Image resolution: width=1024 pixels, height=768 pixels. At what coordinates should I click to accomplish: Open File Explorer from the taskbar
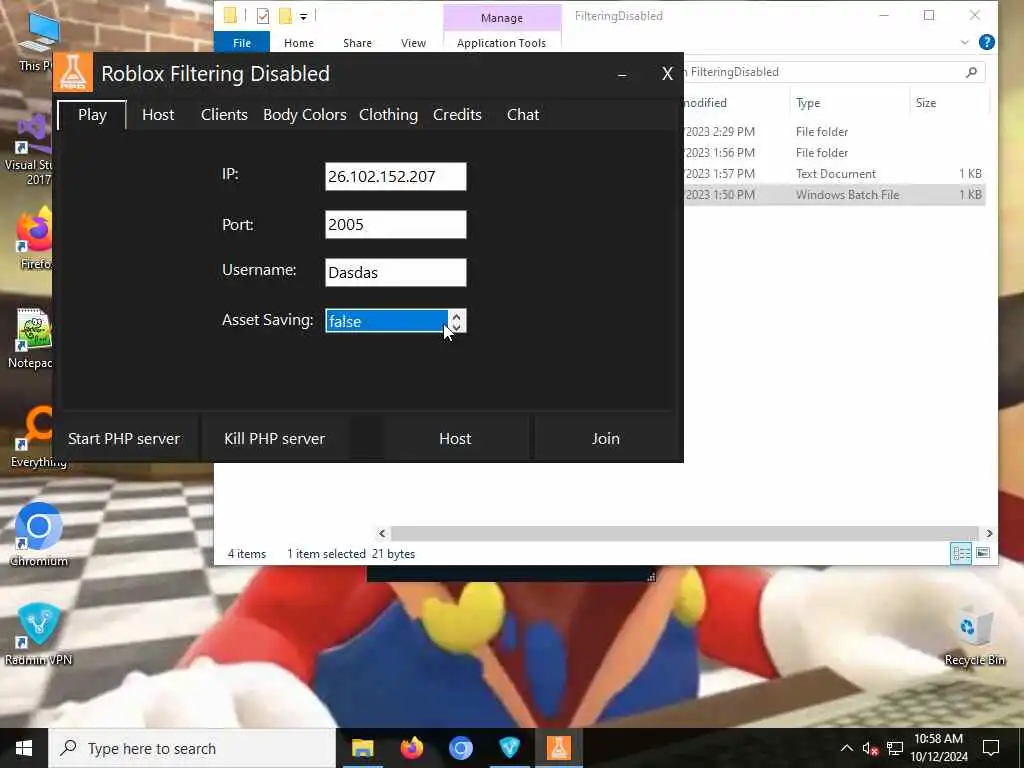click(x=362, y=748)
